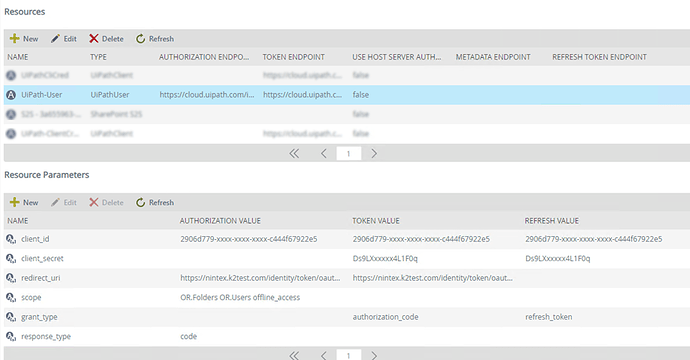Image resolution: width=690 pixels, height=360 pixels.
Task: Click Edit pencil icon in Resources toolbar
Action: (55, 39)
